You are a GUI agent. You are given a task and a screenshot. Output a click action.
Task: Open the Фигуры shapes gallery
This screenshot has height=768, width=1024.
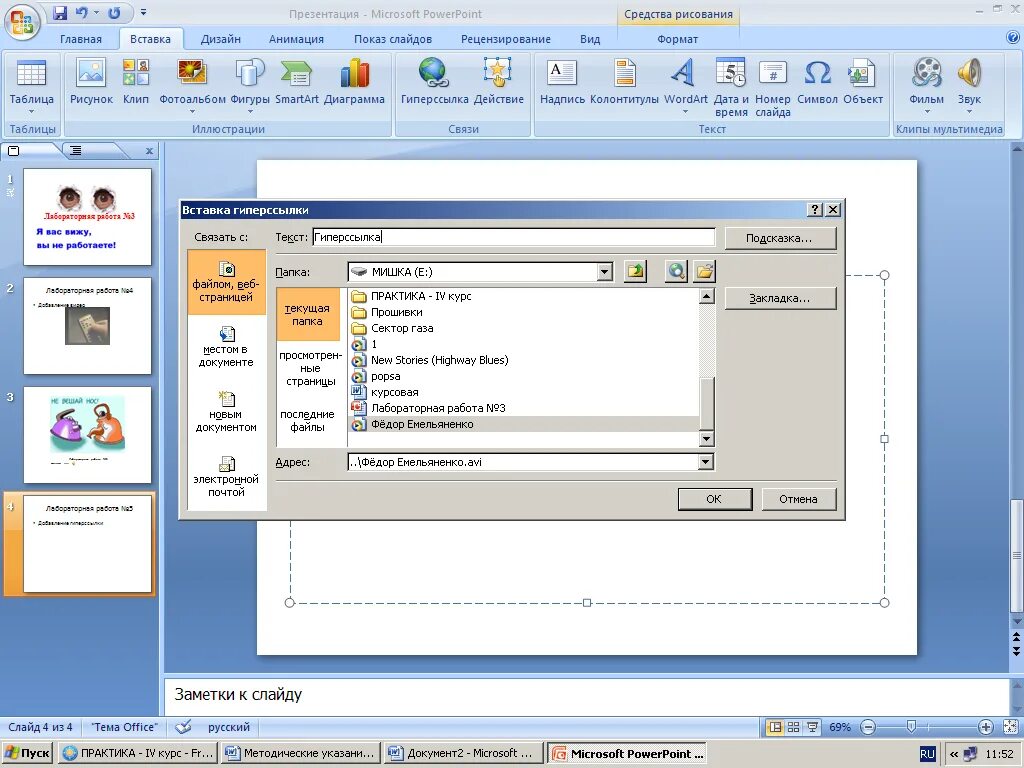tap(249, 84)
